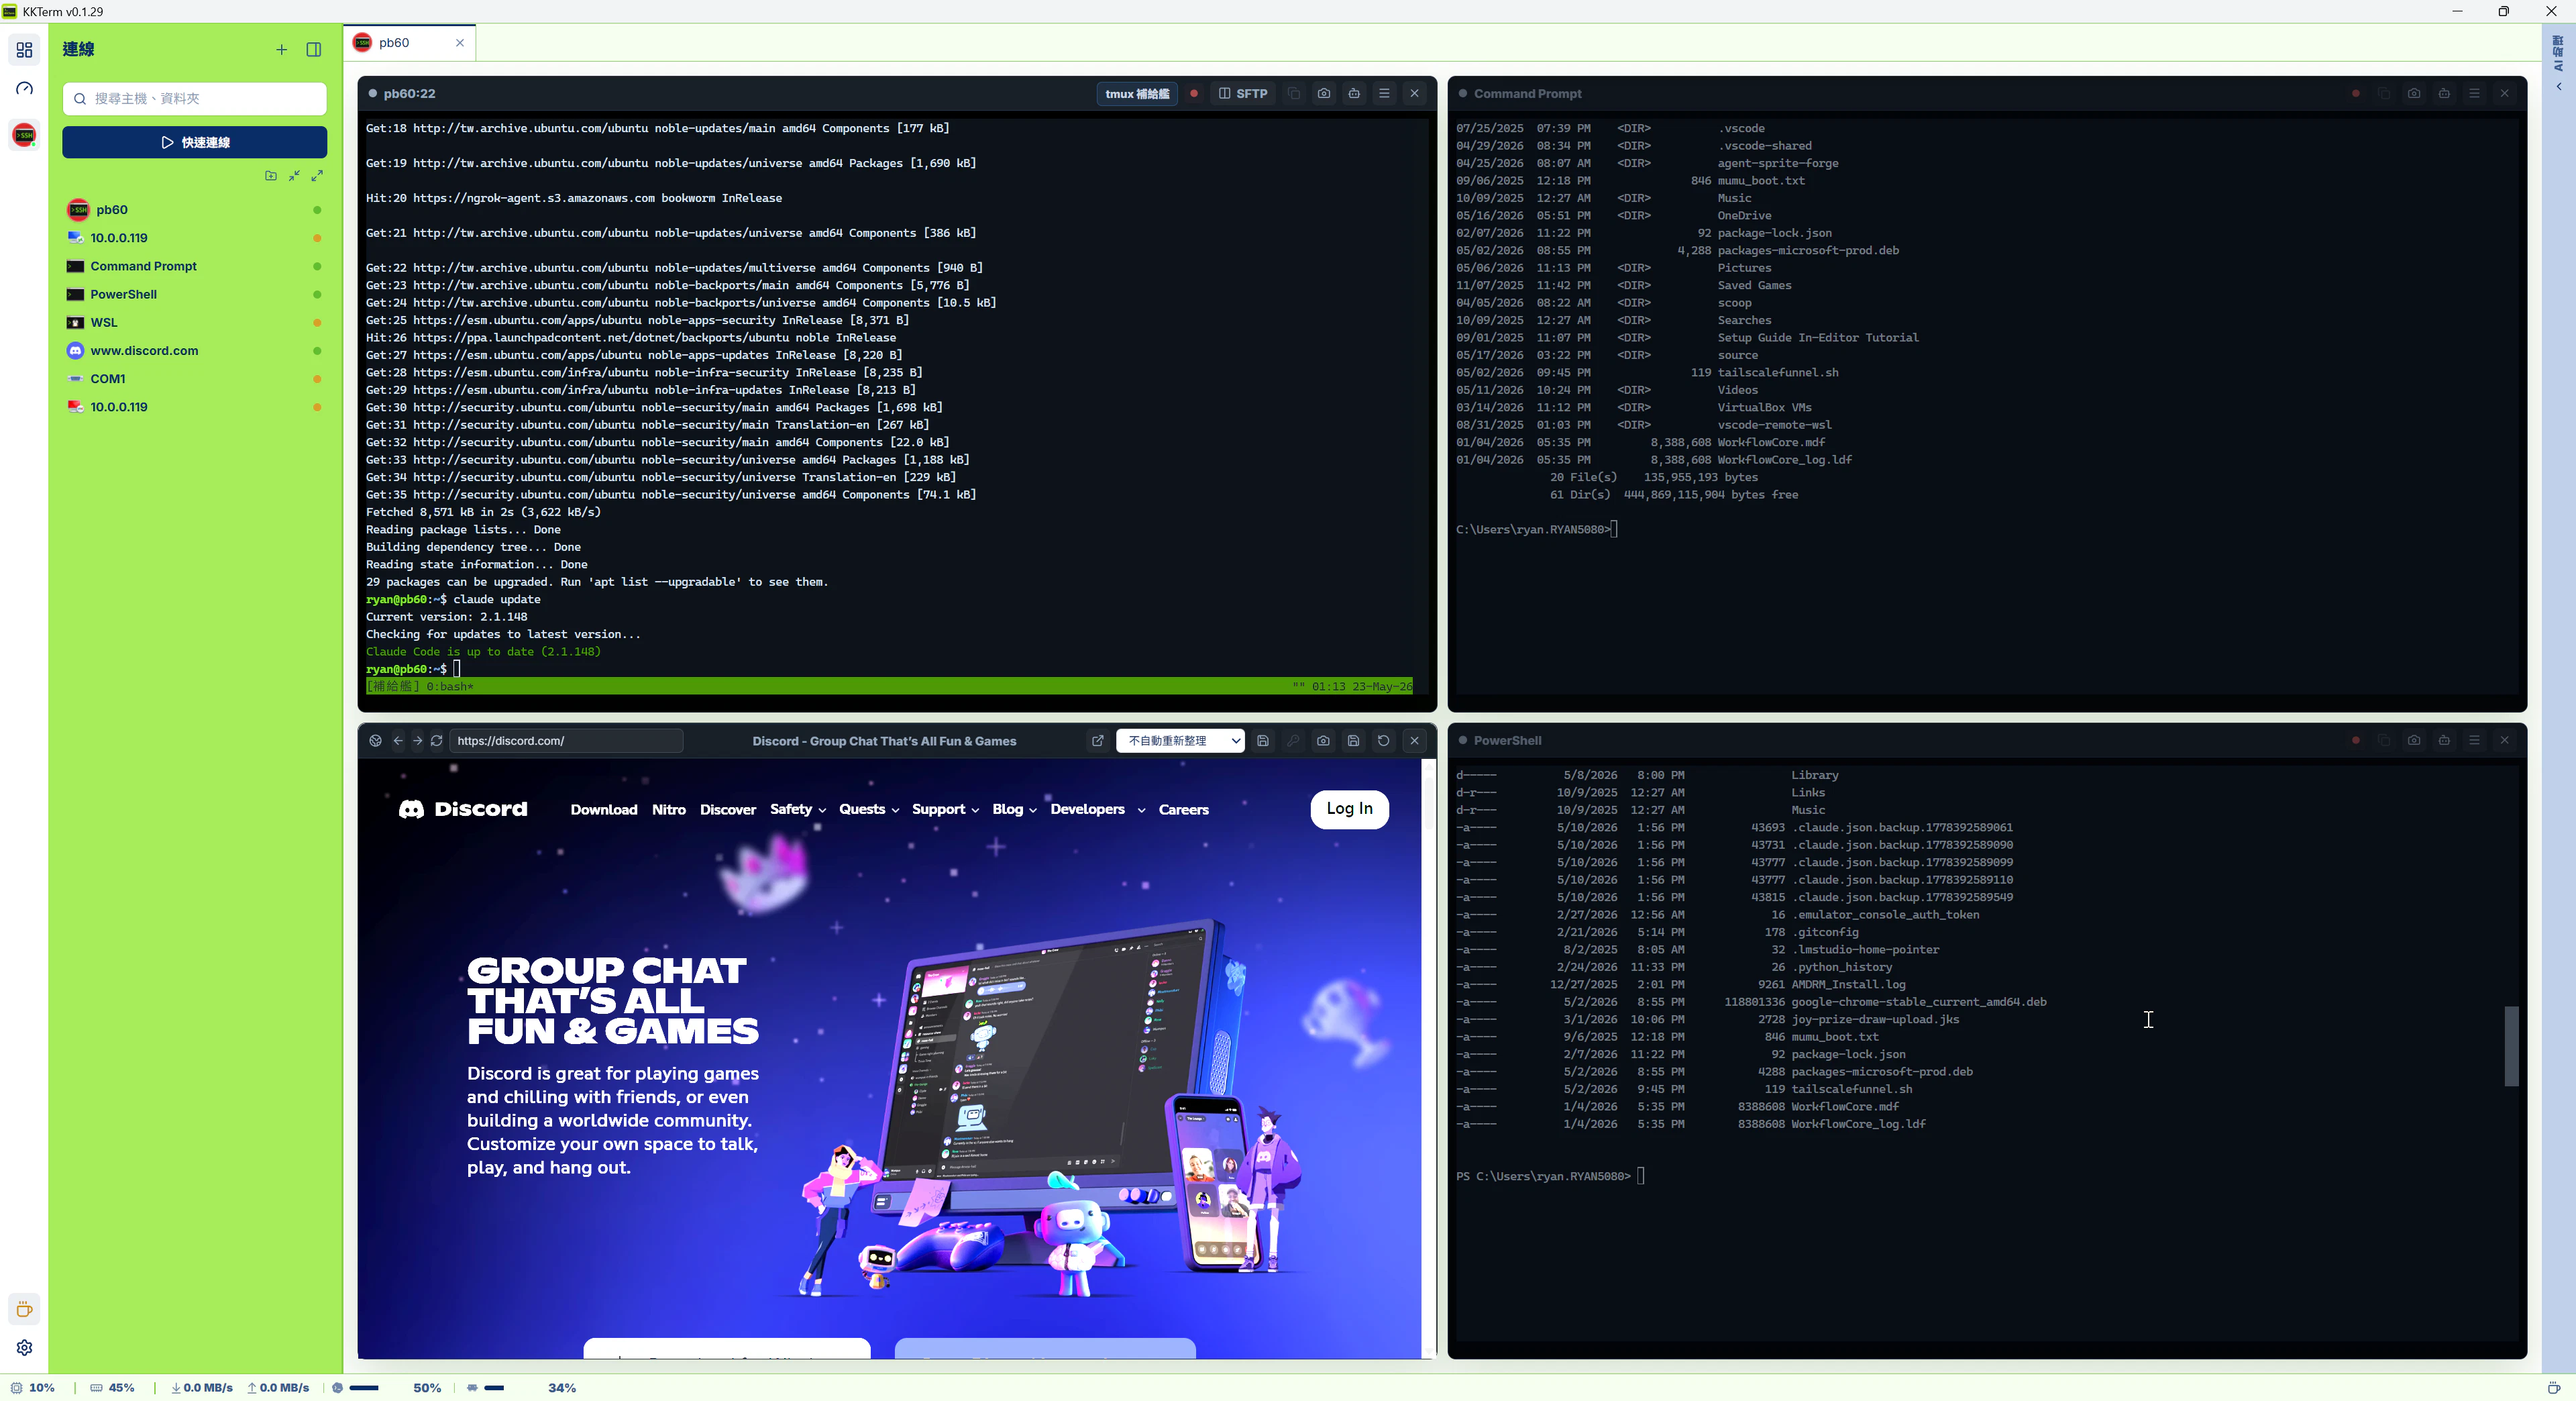Open the COM1 serial connection entry

pos(194,378)
